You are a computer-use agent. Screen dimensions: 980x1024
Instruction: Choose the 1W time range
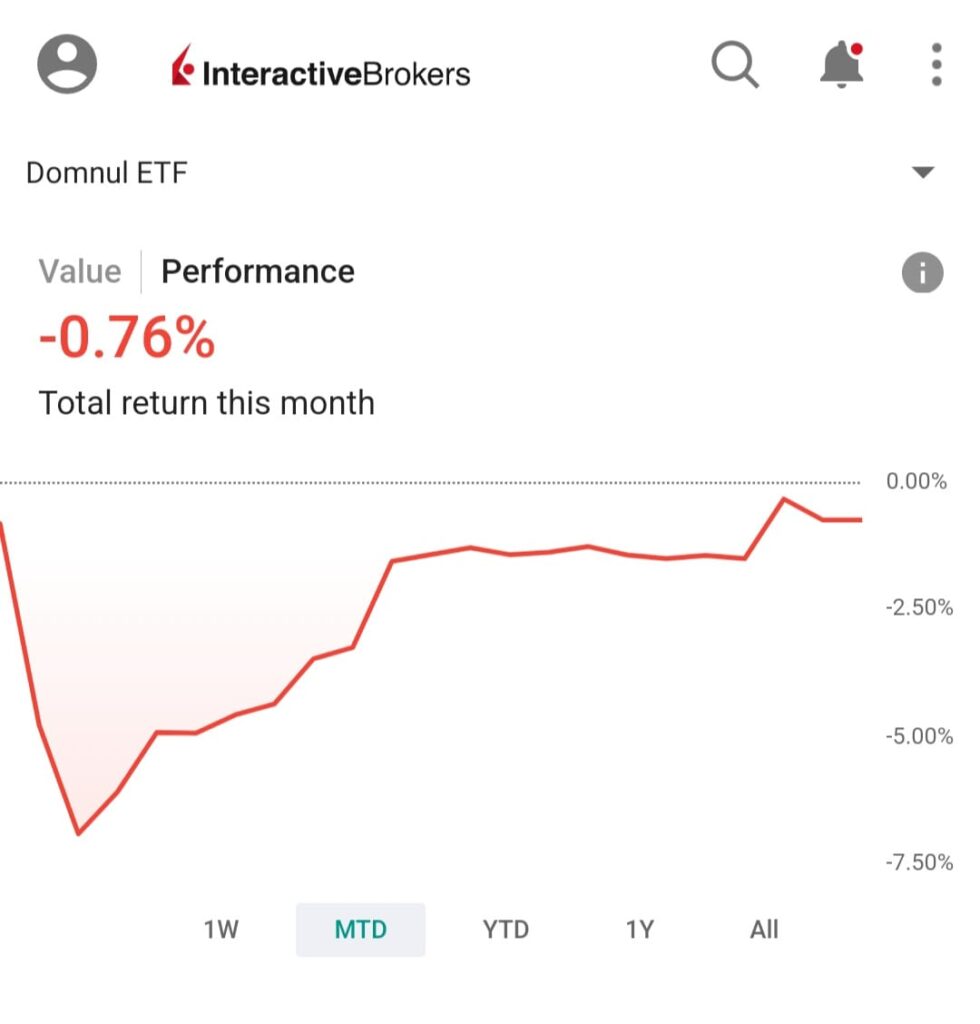pos(221,930)
